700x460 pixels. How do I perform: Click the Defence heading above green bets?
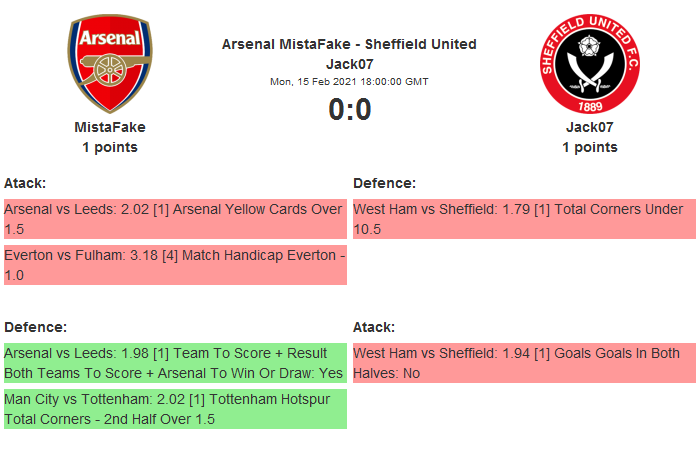[35, 327]
